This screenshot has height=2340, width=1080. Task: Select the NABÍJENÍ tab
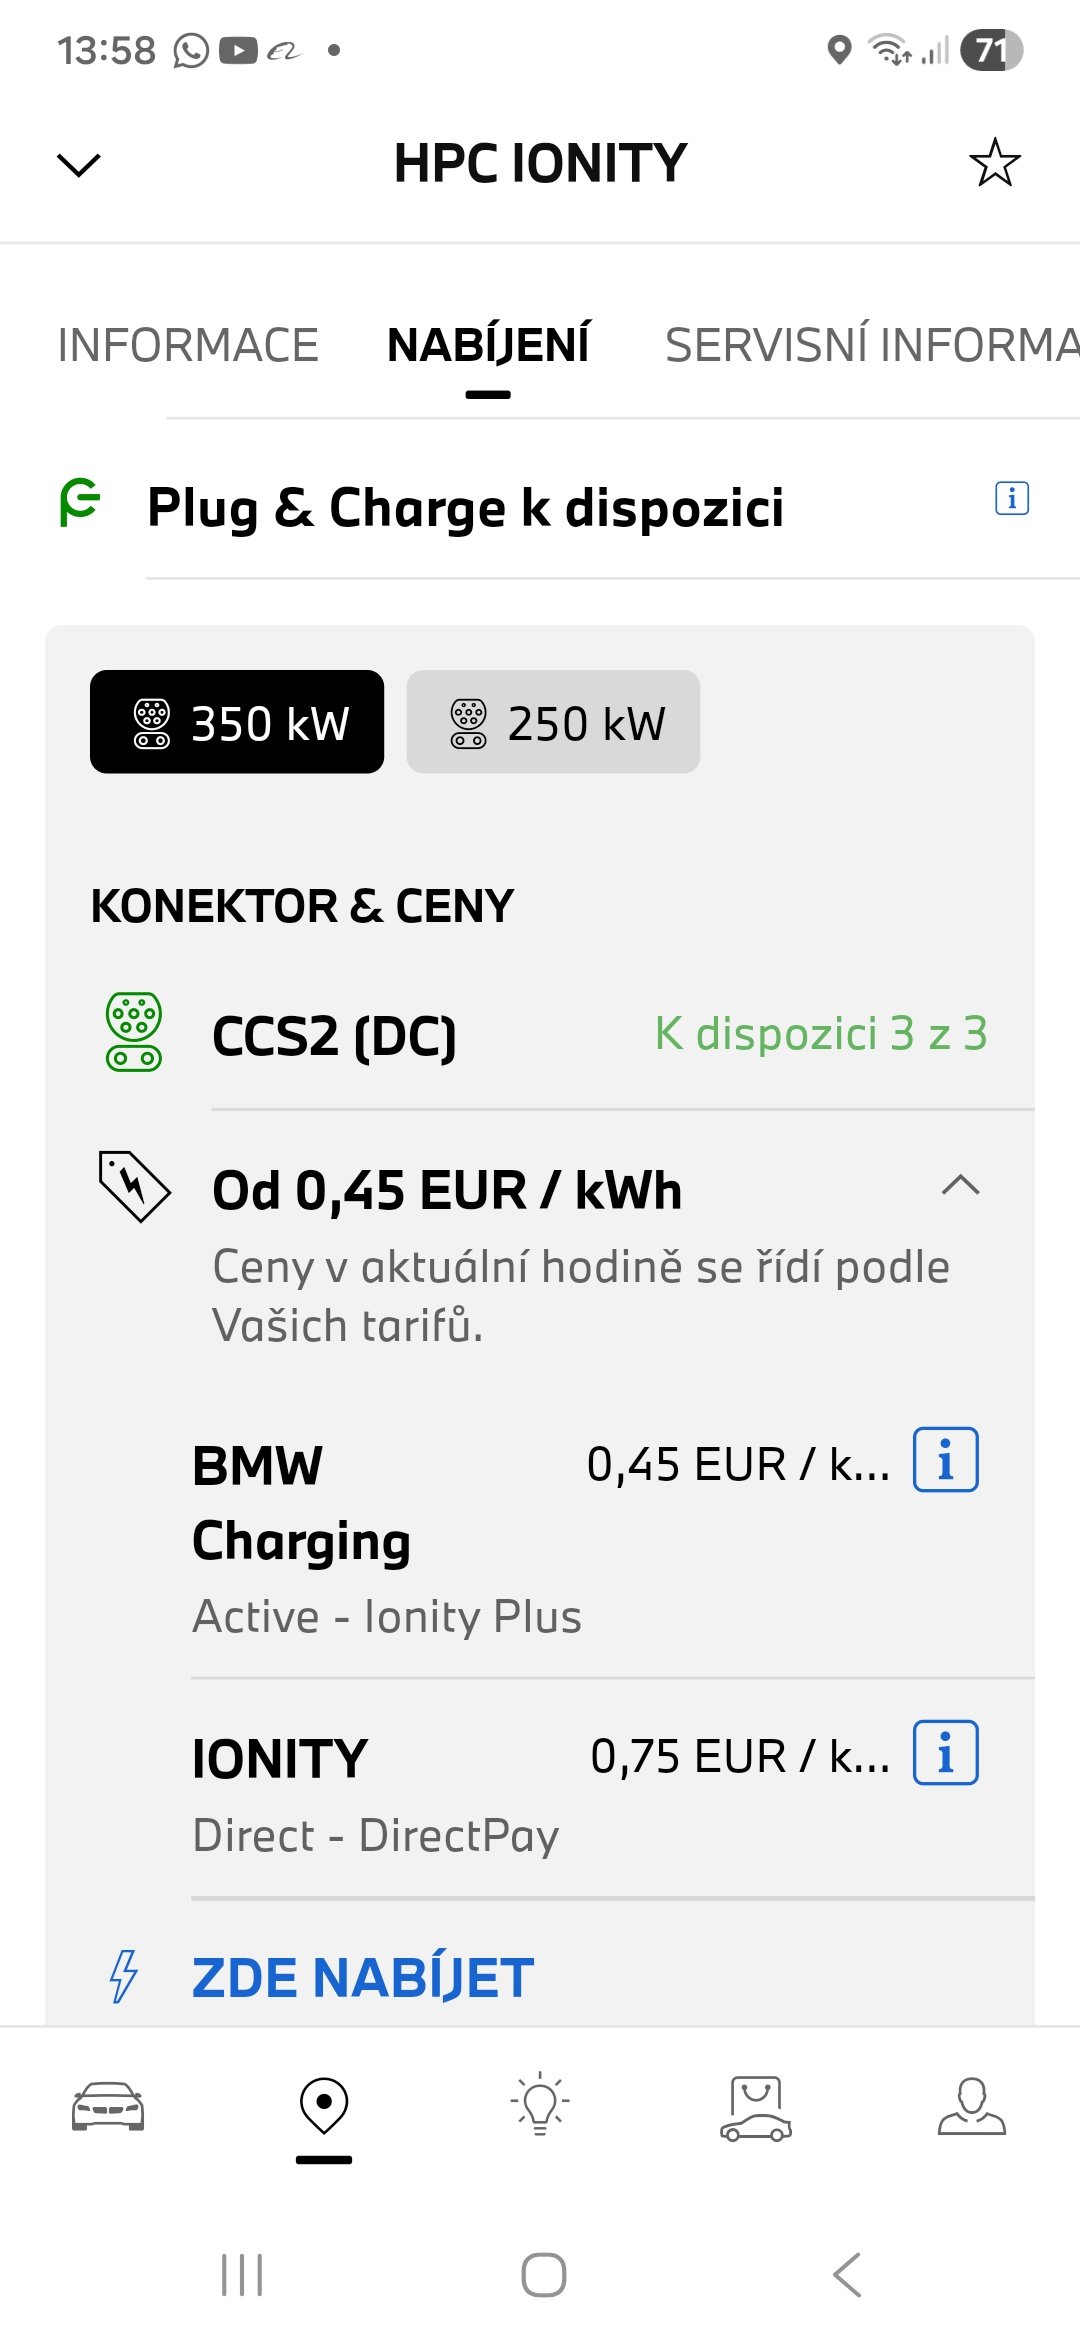pyautogui.click(x=488, y=346)
